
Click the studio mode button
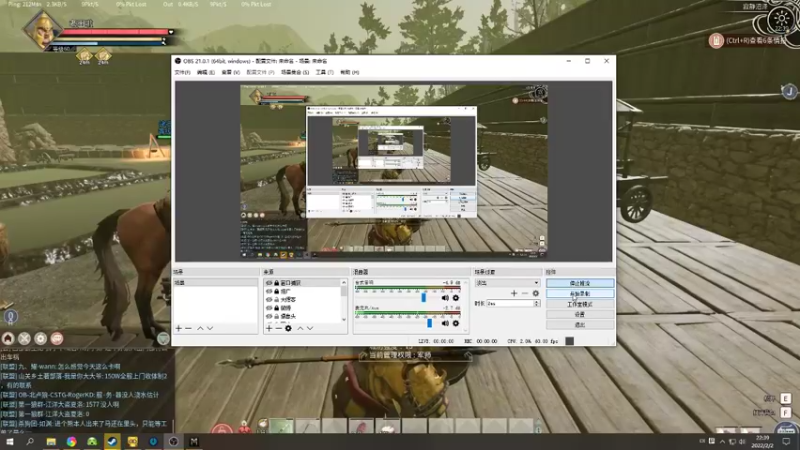580,304
